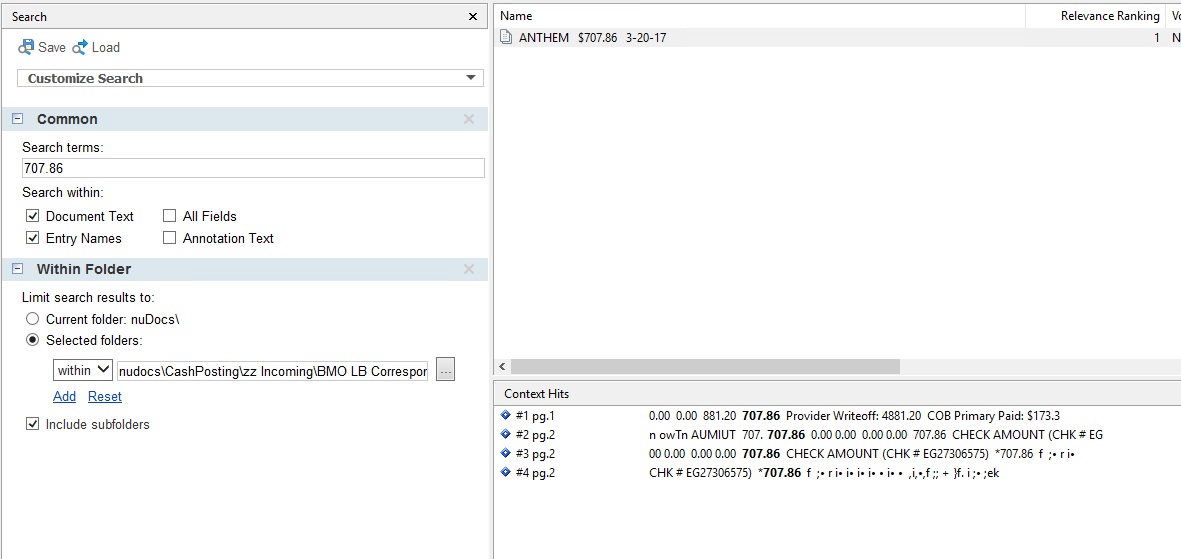This screenshot has width=1181, height=559.
Task: Click the selected folder path field
Action: click(273, 371)
